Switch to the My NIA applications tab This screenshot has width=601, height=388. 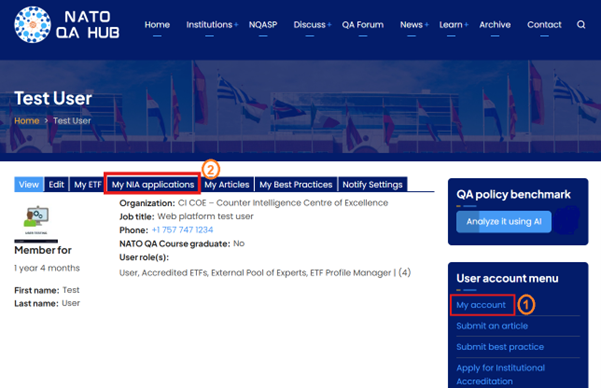[153, 184]
